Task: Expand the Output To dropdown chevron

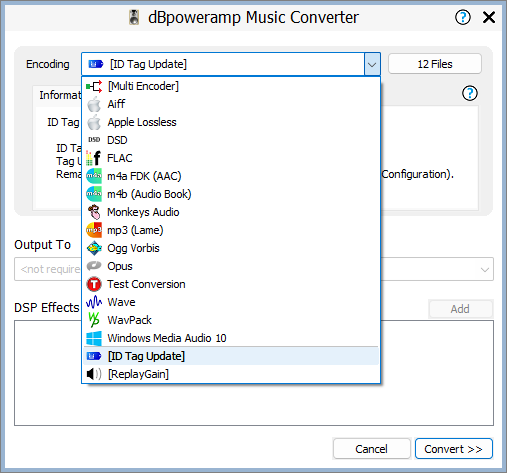Action: tap(485, 269)
